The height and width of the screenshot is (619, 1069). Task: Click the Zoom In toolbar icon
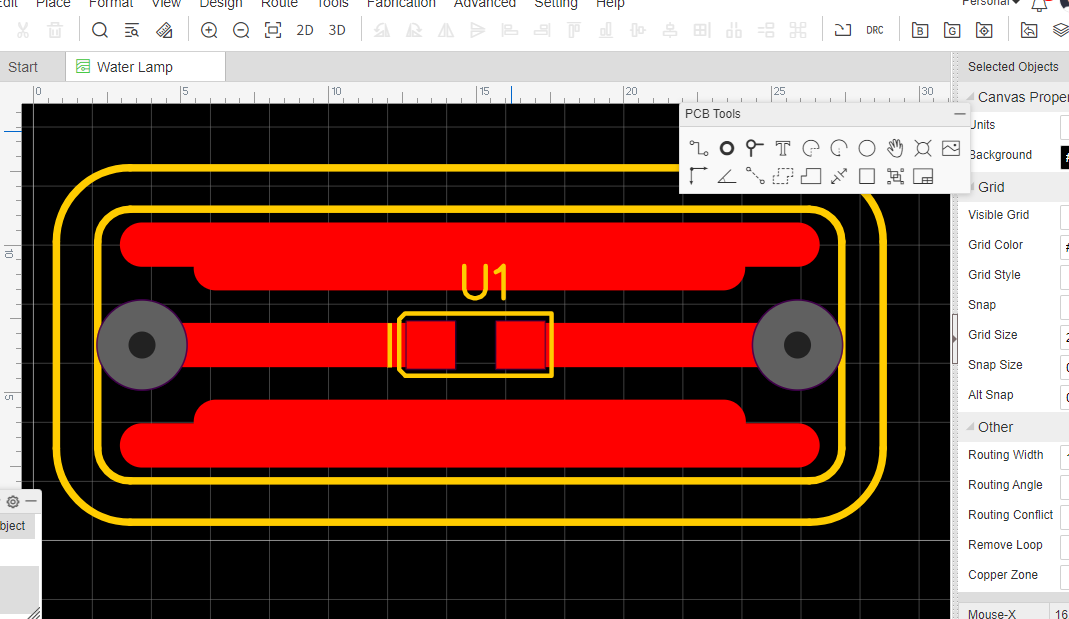coord(209,30)
